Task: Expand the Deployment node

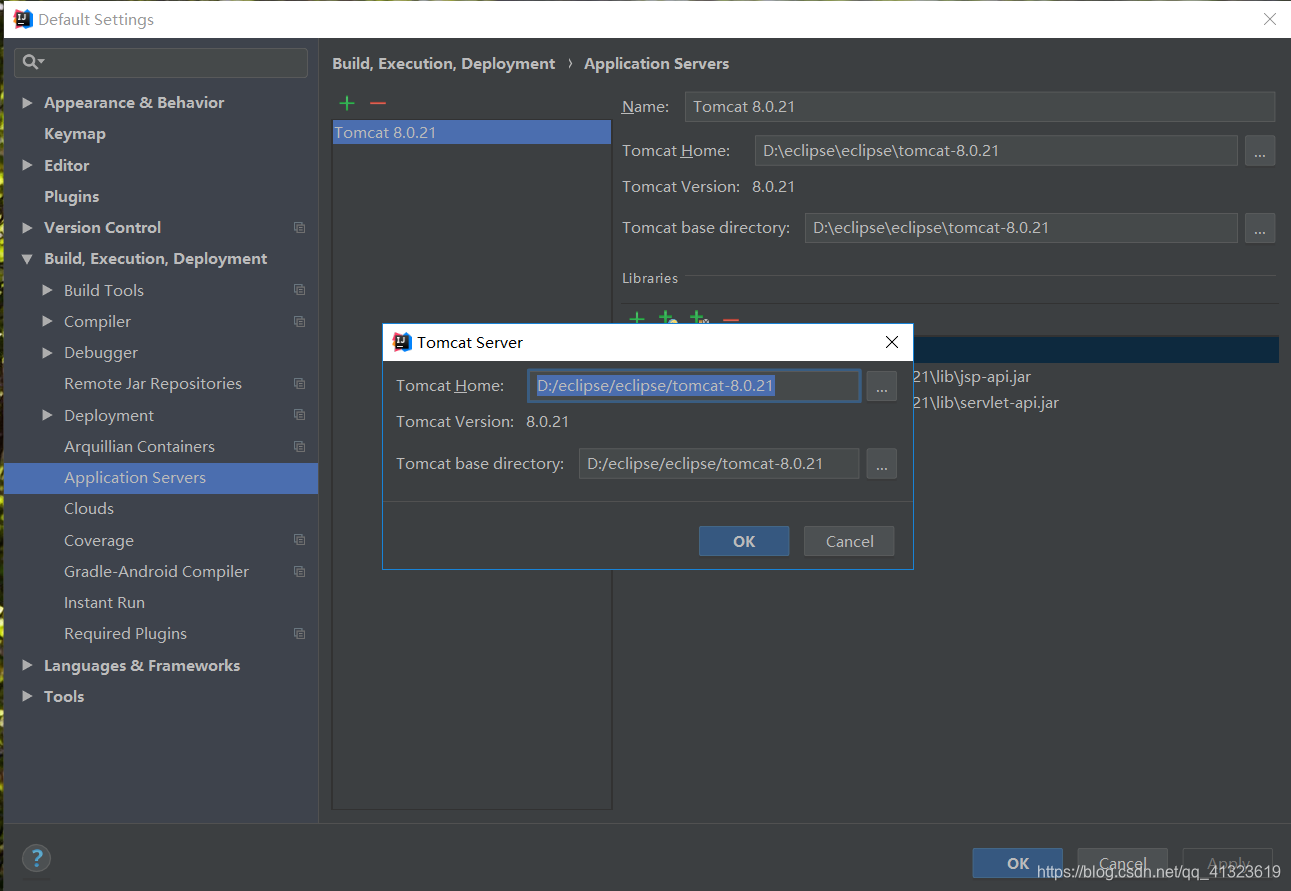Action: pyautogui.click(x=47, y=415)
